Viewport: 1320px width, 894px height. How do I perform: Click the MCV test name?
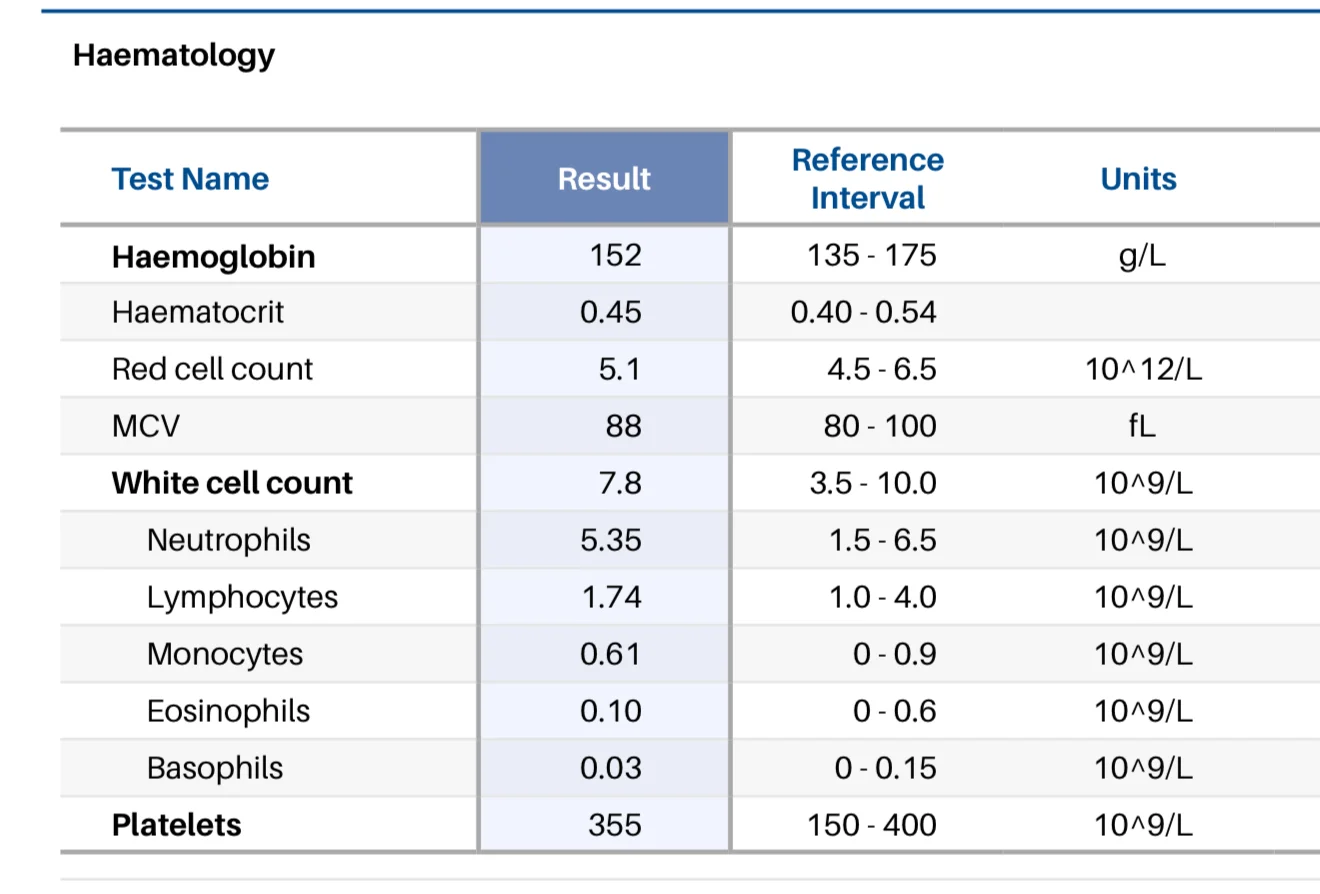(x=146, y=427)
